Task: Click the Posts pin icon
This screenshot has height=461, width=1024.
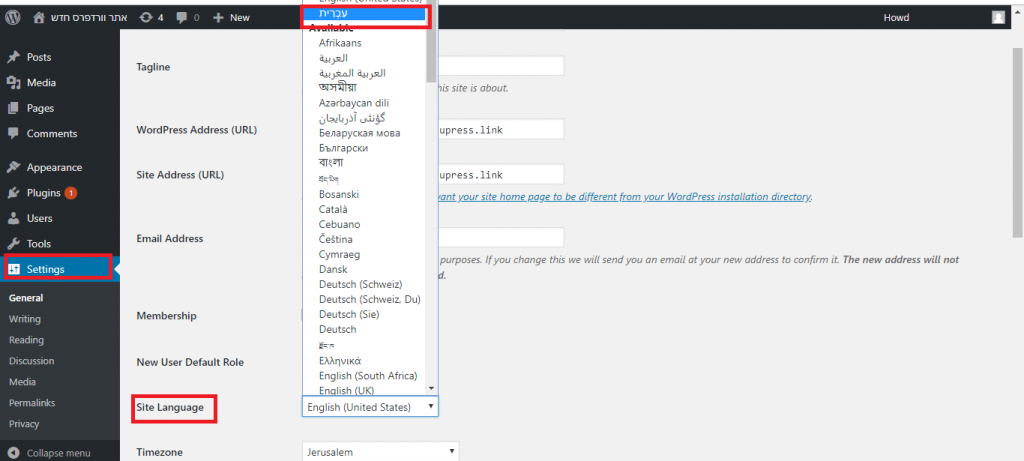Action: tap(14, 57)
